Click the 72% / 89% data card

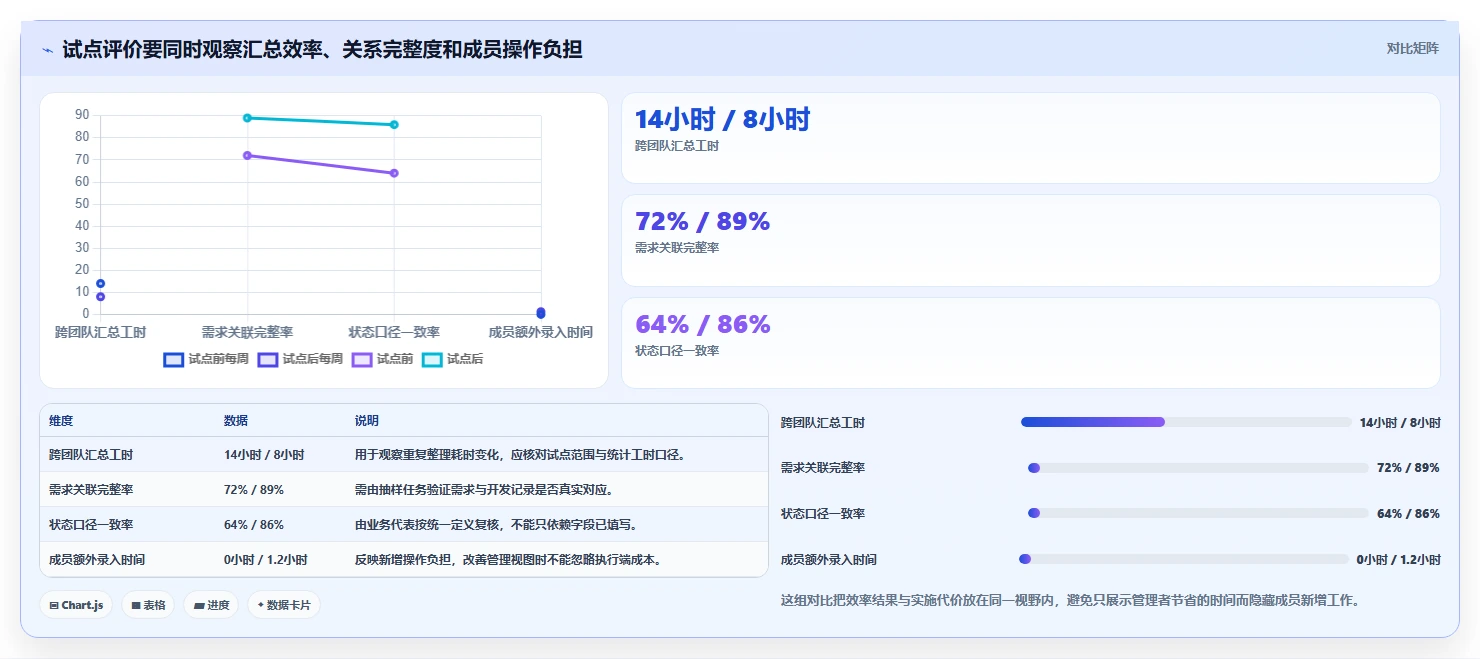pos(1031,241)
